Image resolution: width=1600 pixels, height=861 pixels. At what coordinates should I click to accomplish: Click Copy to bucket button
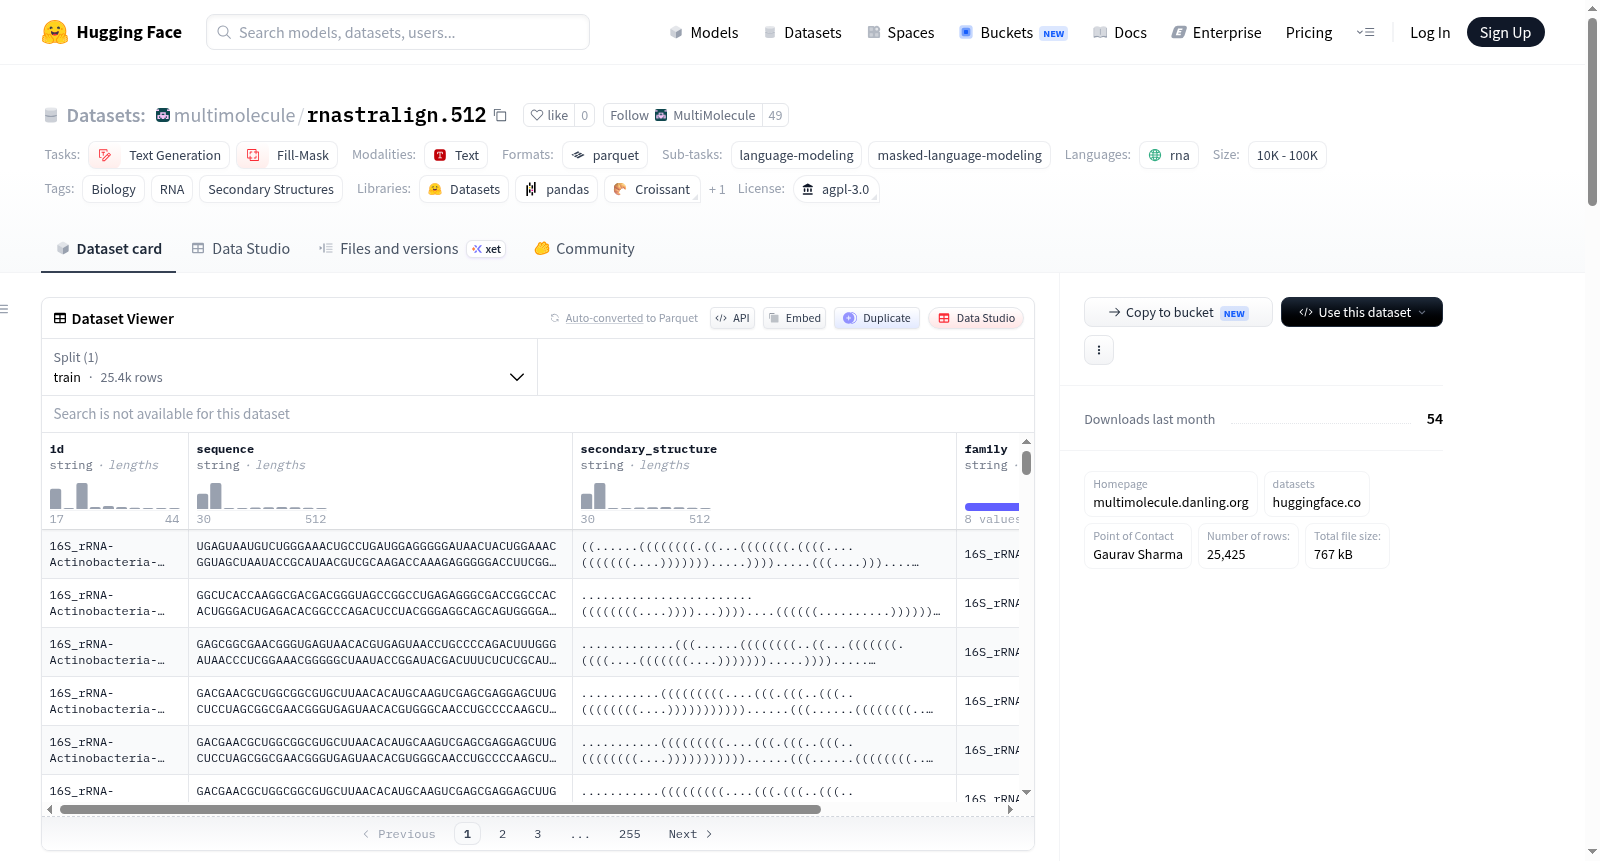point(1178,312)
